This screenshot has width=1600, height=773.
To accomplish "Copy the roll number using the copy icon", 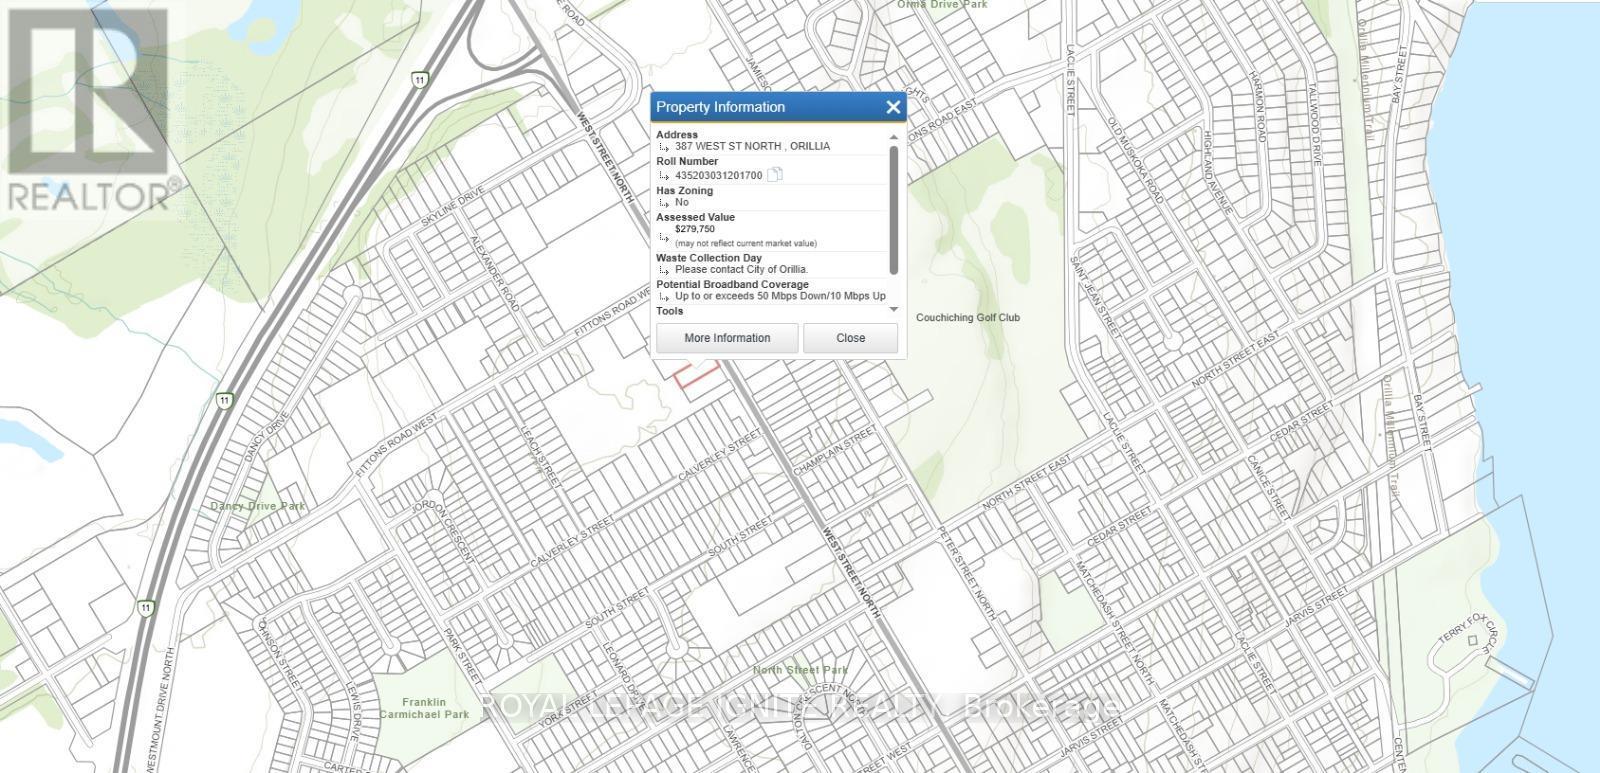I will tap(775, 176).
